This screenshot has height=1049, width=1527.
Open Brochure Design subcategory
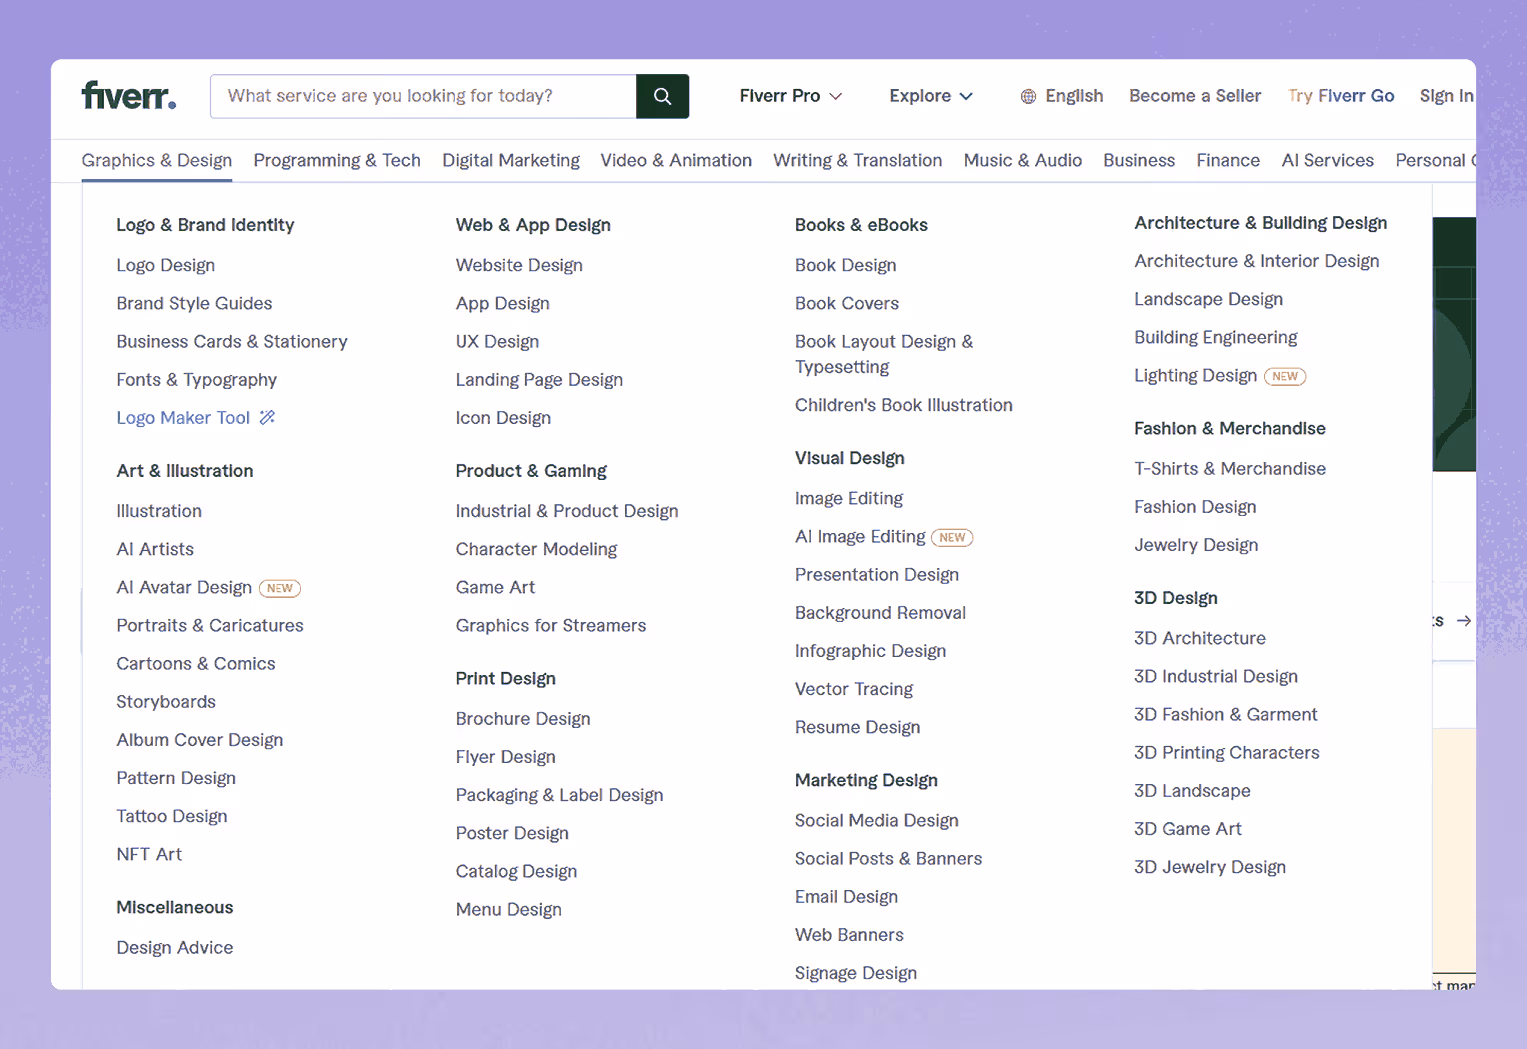tap(523, 718)
